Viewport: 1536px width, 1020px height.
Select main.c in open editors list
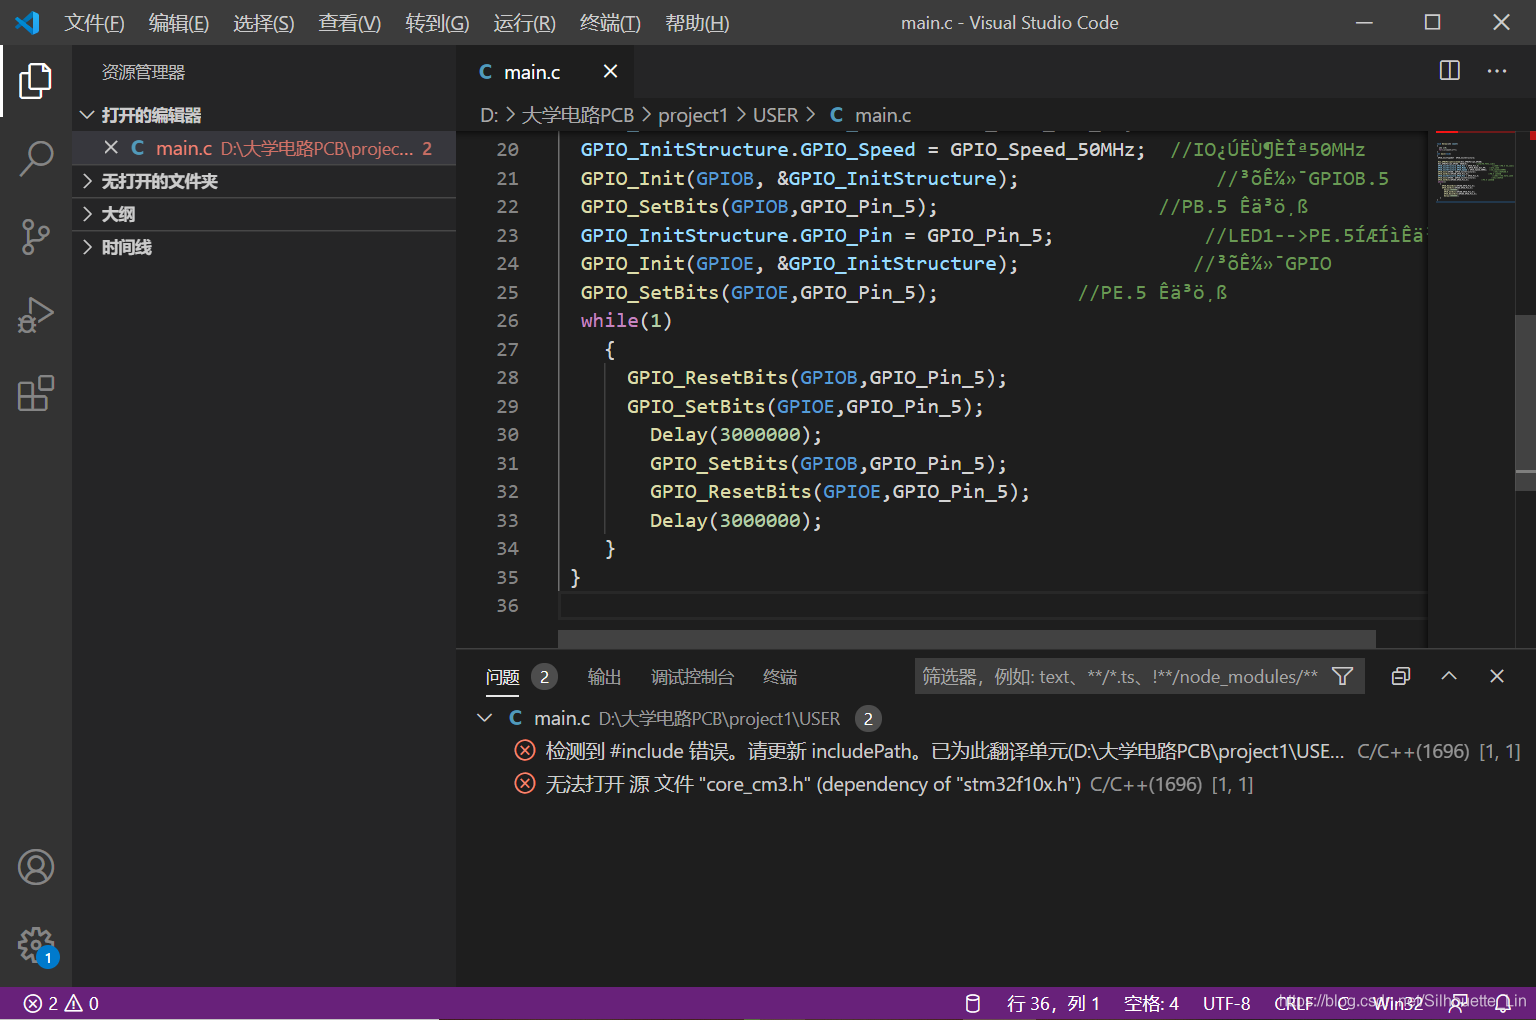pyautogui.click(x=264, y=148)
